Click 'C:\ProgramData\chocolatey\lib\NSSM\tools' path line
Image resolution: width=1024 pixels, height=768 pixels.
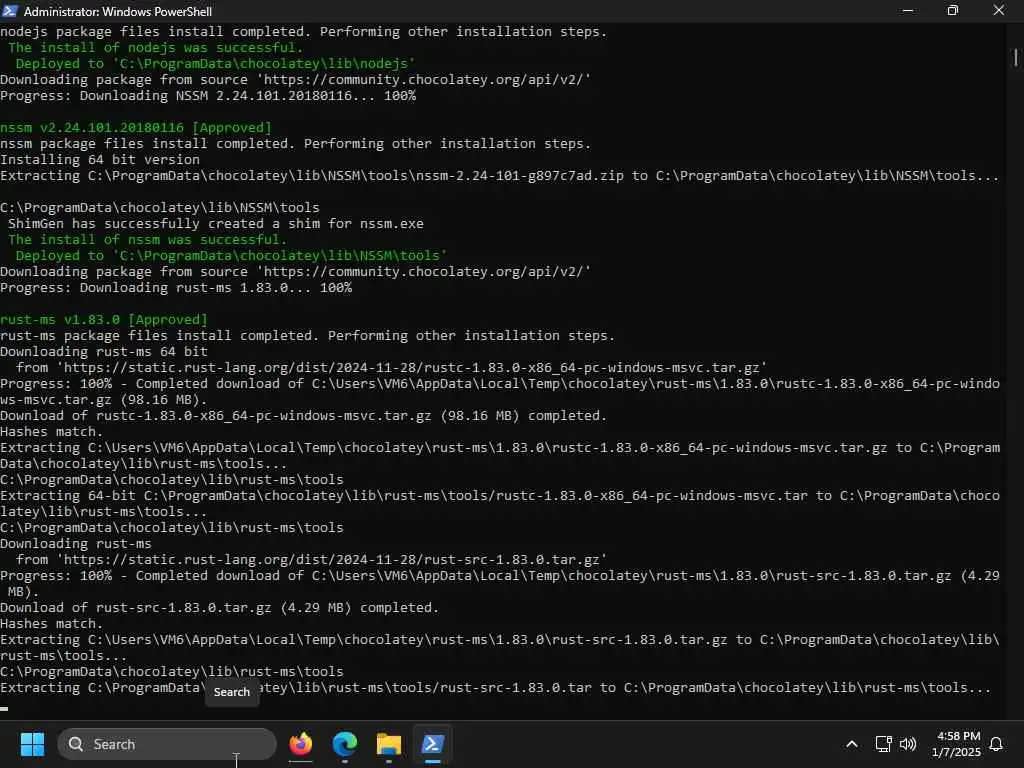tap(160, 207)
